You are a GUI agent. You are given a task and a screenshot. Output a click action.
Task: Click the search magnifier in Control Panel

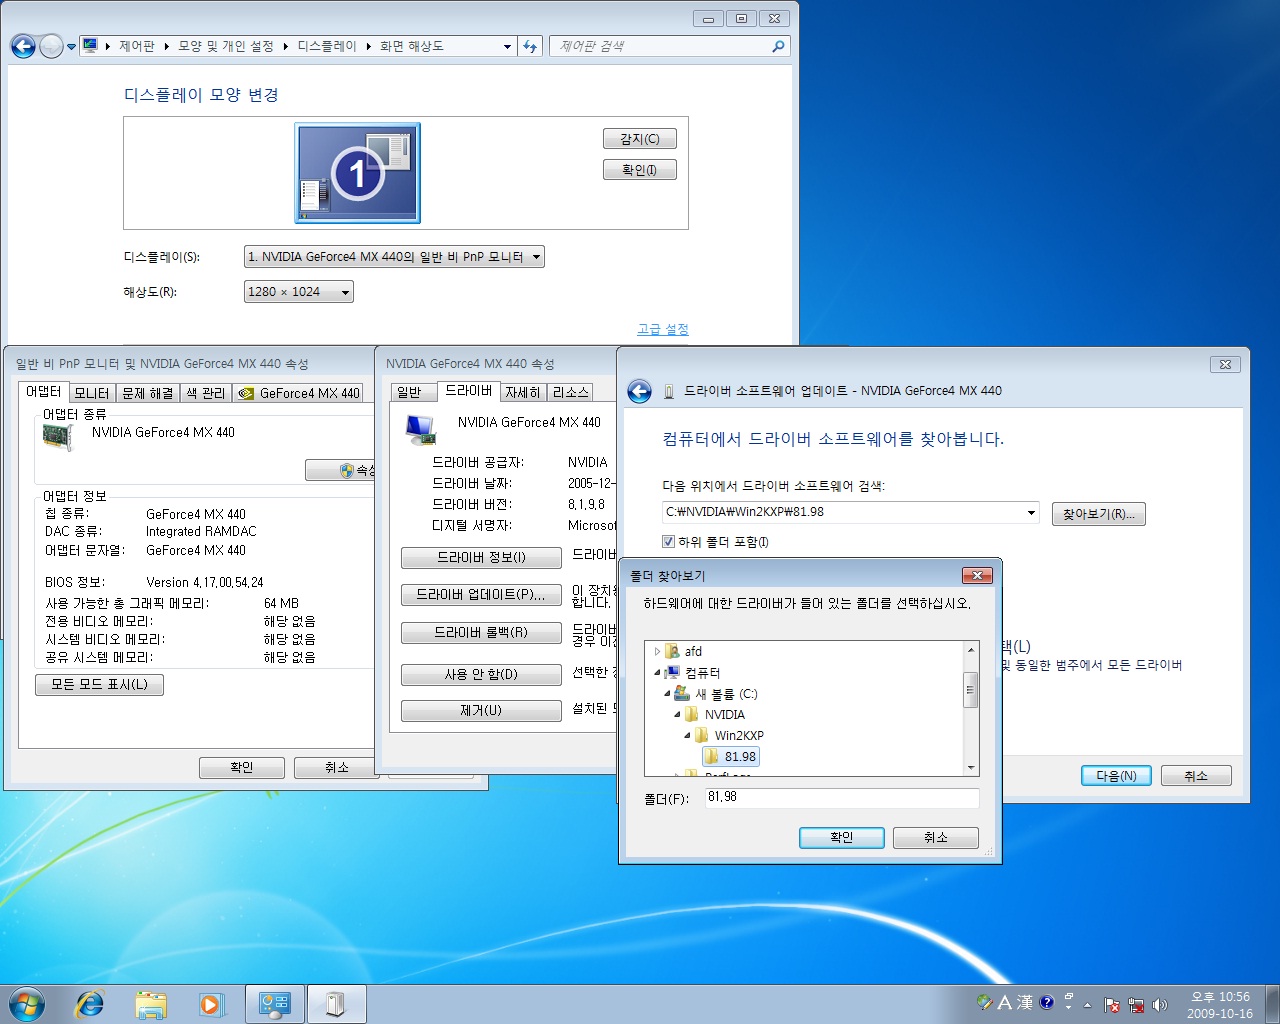[x=778, y=46]
